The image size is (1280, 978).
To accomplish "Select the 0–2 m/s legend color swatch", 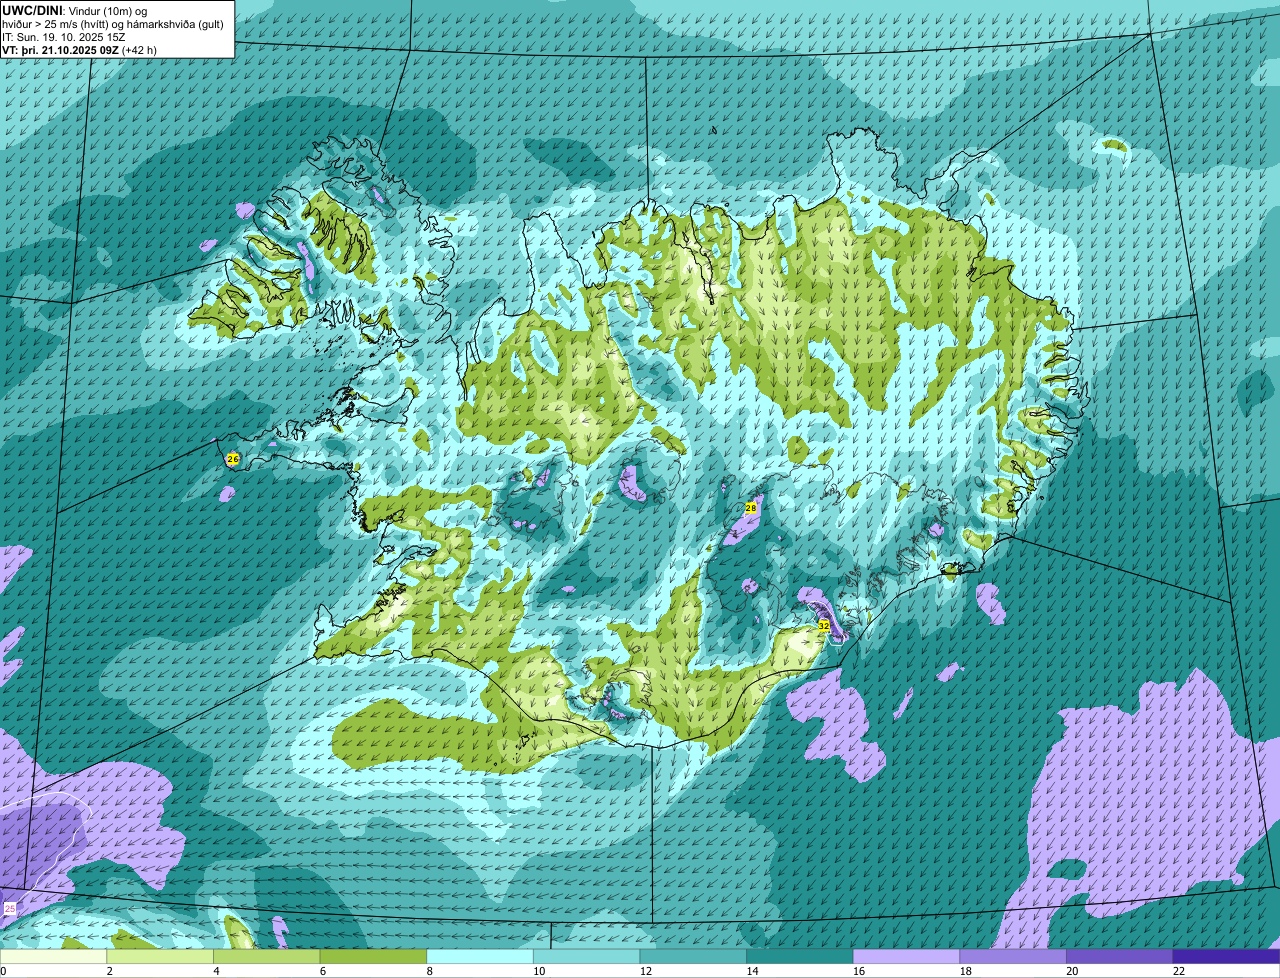I will (53, 956).
